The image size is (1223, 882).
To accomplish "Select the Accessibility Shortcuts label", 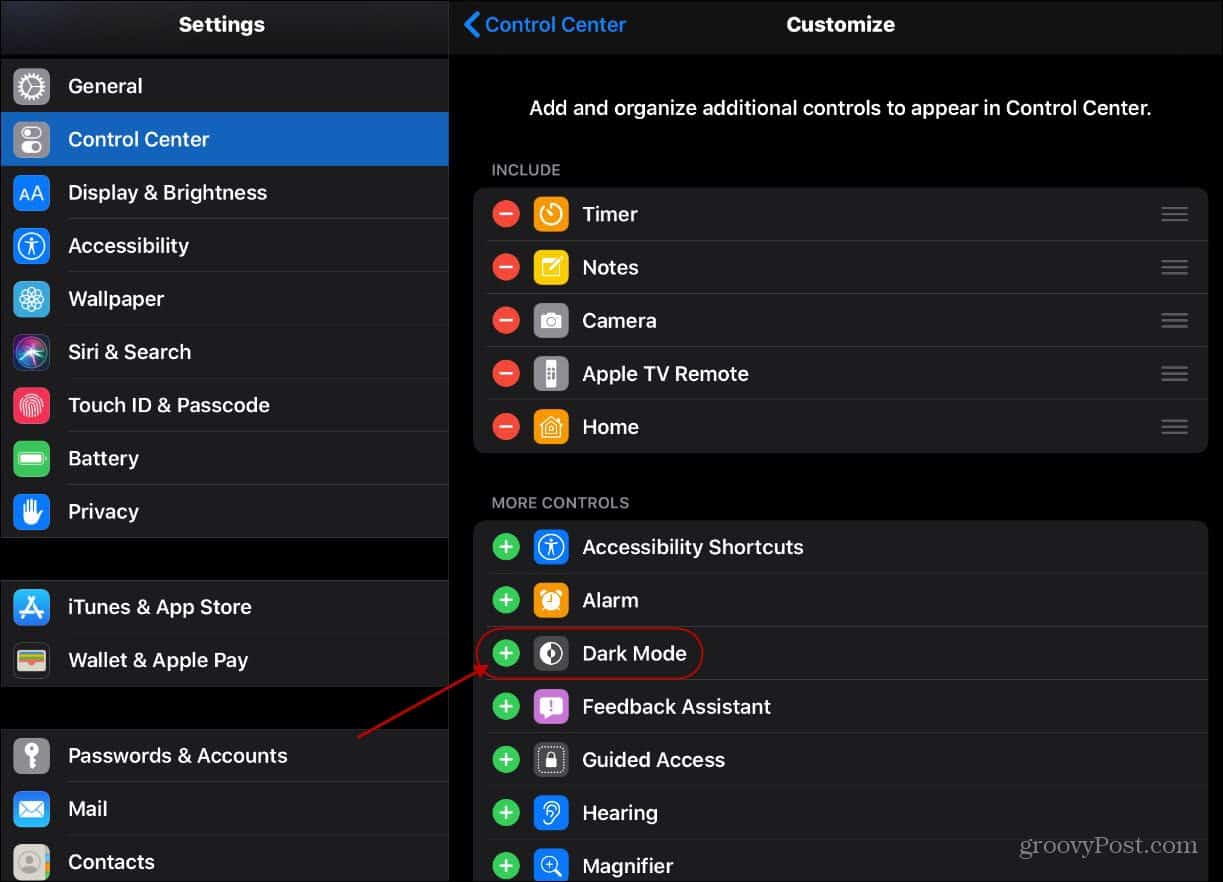I will click(692, 547).
